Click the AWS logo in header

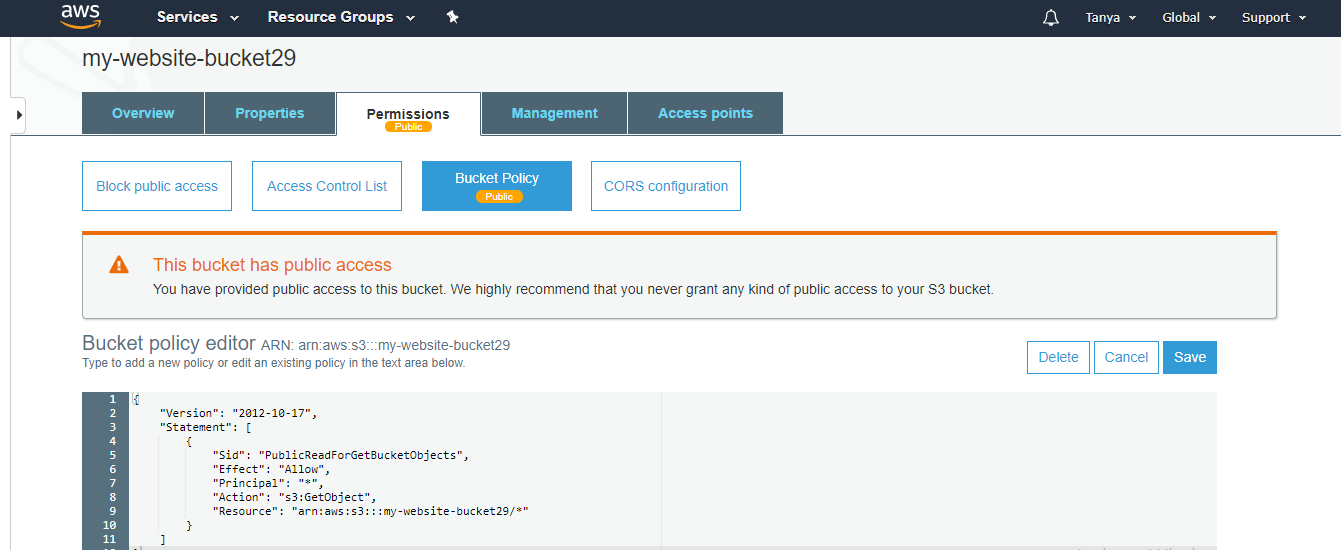pyautogui.click(x=80, y=17)
